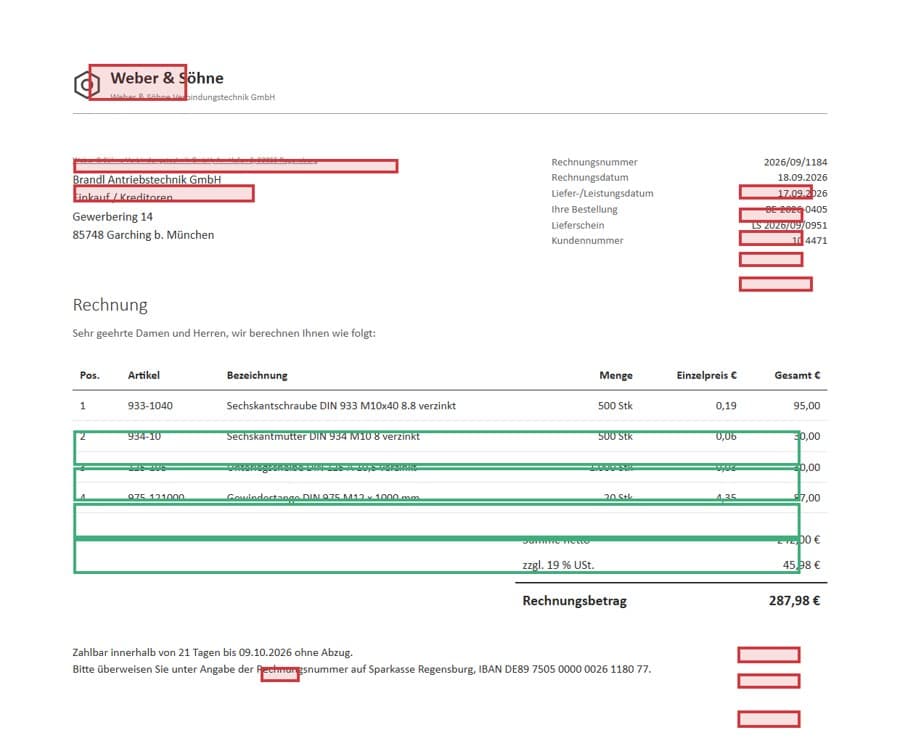900x738 pixels.
Task: Select recipient name 'Brandl Antriebstechnik GmbH'
Action: coord(147,180)
